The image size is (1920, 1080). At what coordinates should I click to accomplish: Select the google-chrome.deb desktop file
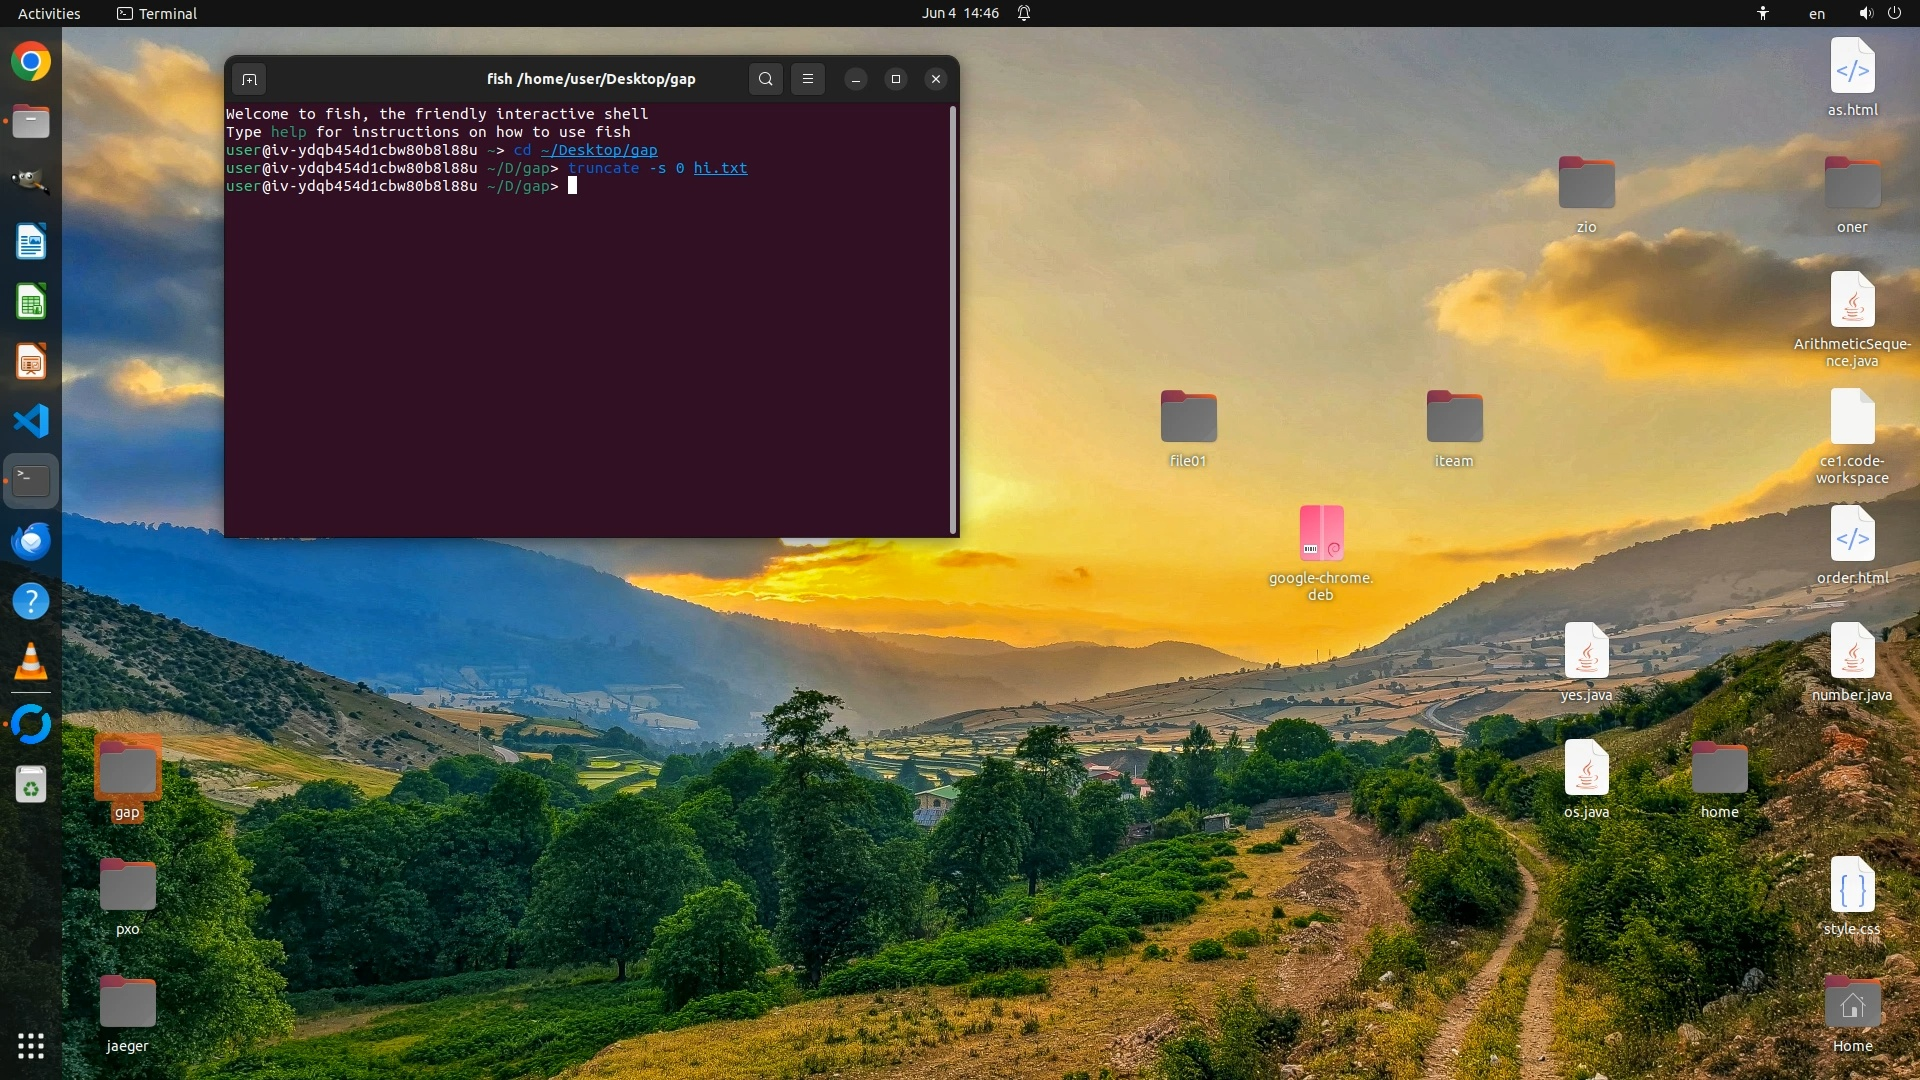[1321, 534]
